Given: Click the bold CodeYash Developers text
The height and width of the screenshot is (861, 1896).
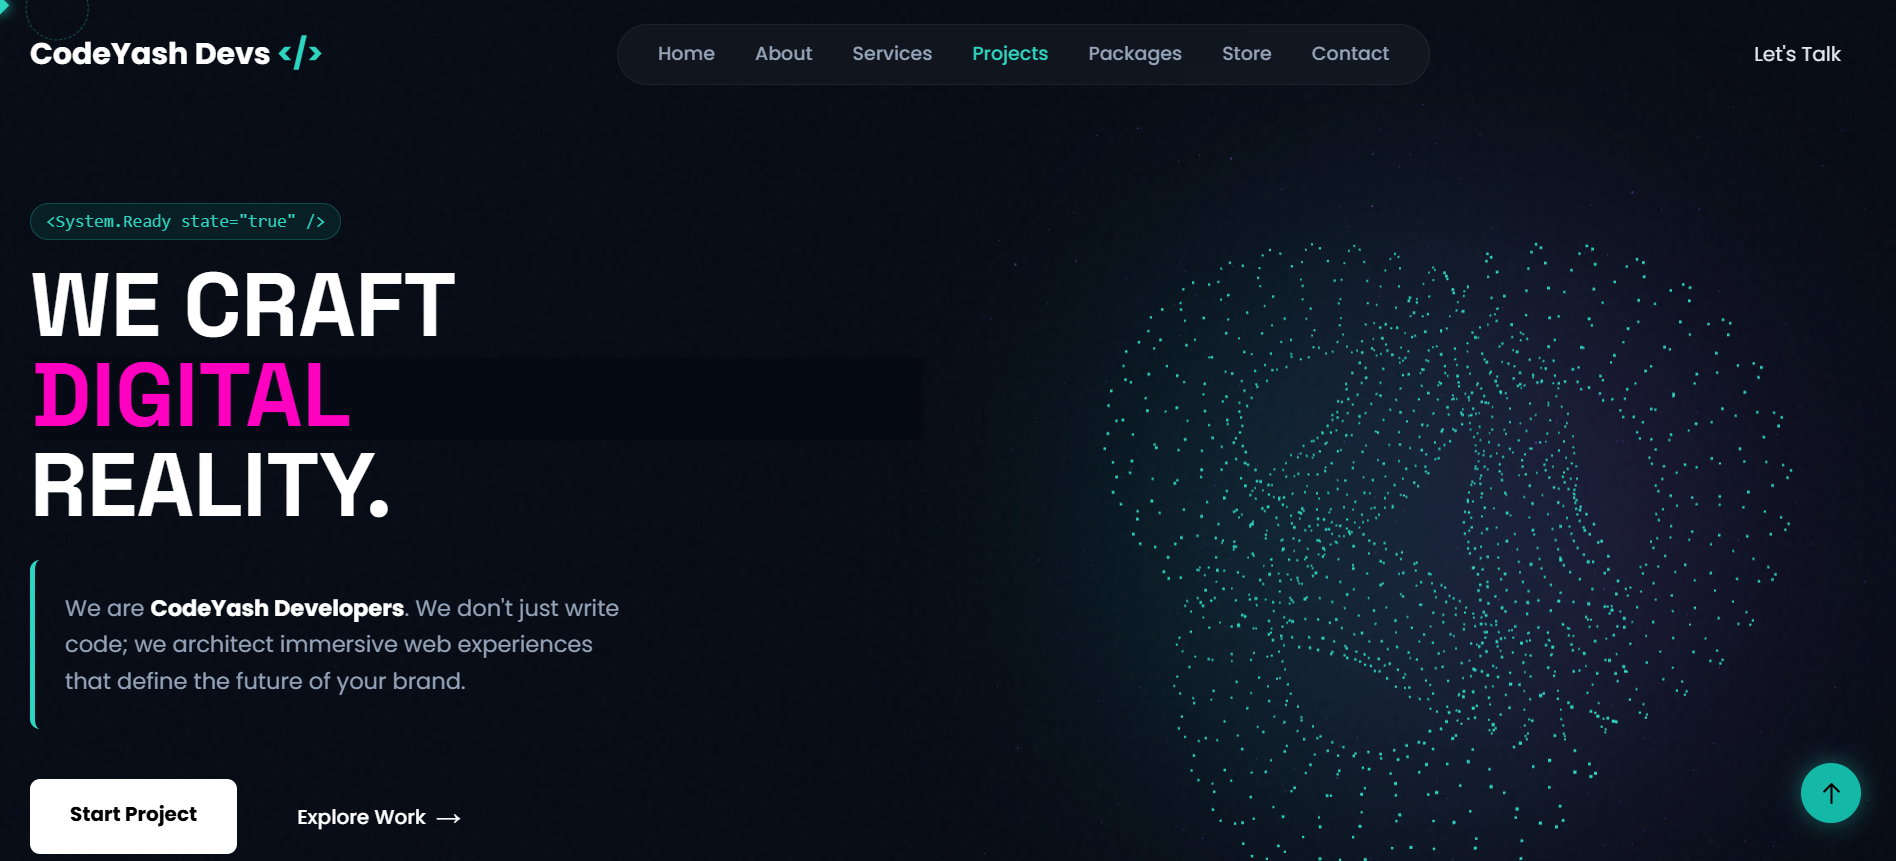Looking at the screenshot, I should [x=276, y=608].
